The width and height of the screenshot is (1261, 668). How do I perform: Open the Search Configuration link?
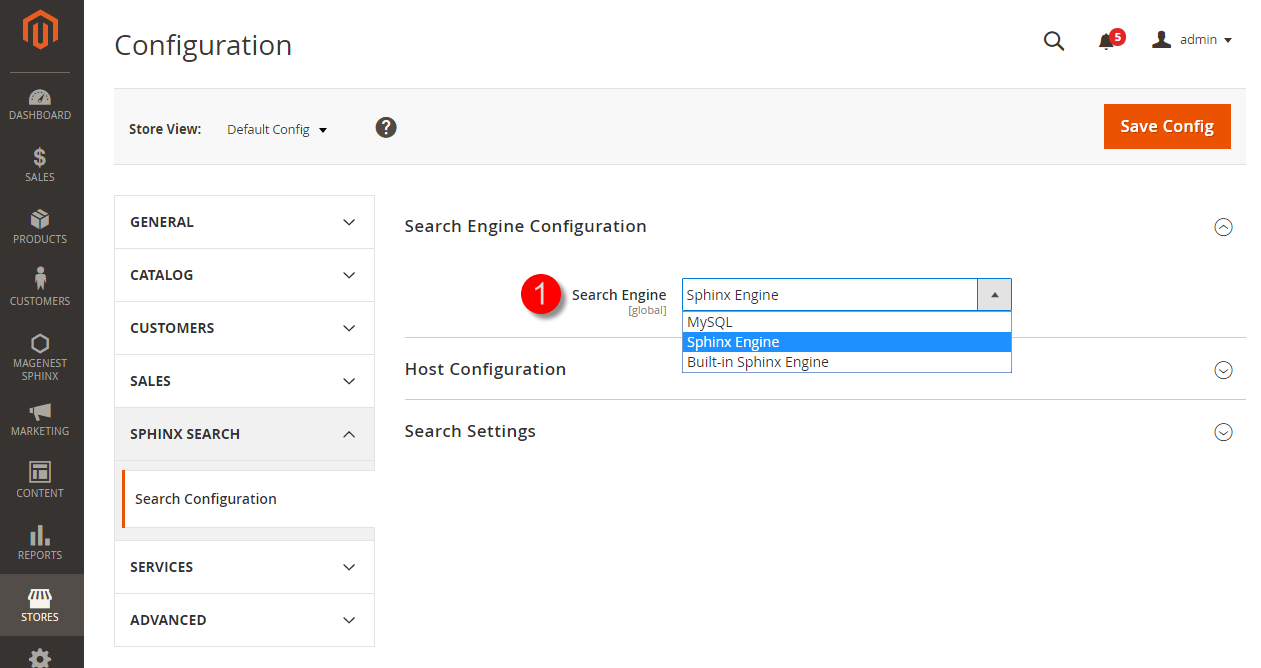point(206,498)
